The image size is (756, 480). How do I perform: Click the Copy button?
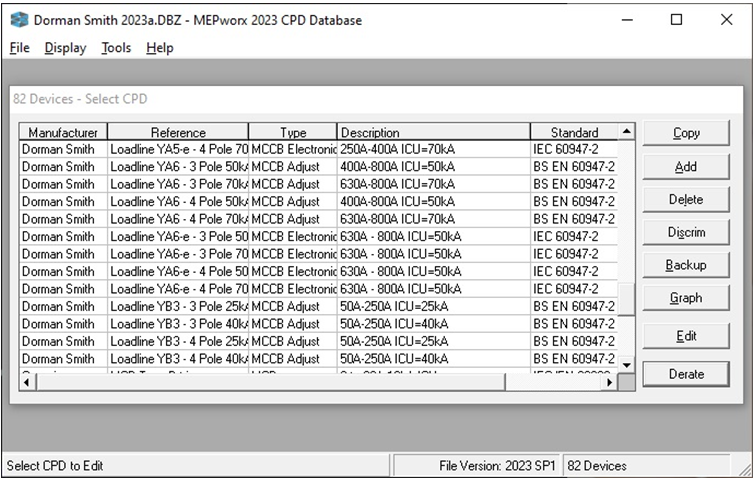[x=686, y=133]
